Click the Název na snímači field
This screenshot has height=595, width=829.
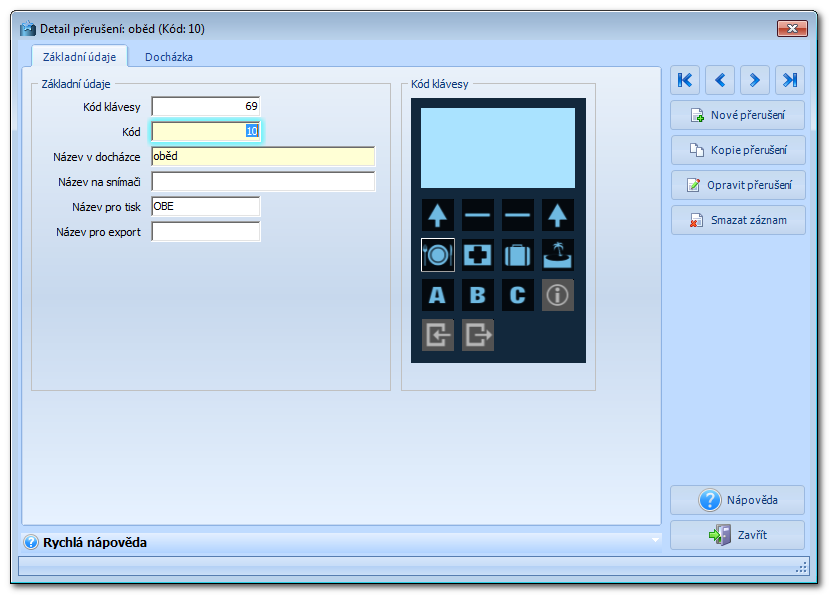[x=263, y=181]
